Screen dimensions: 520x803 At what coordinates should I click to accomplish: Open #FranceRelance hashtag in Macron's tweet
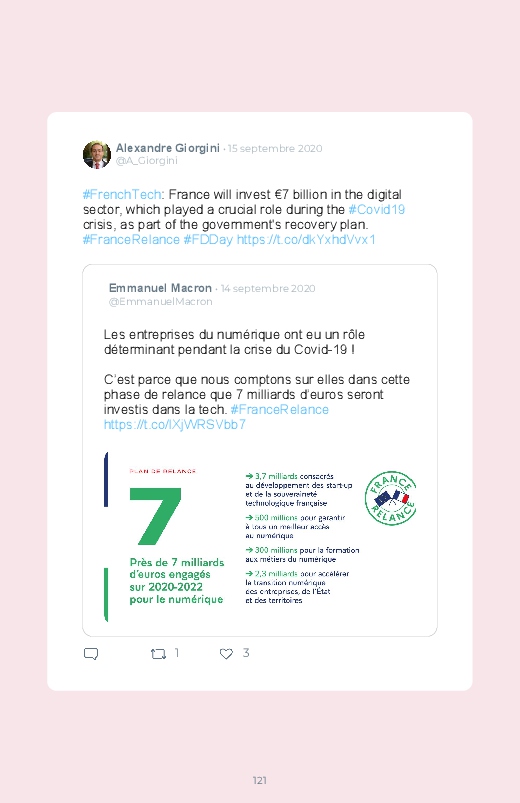[279, 410]
